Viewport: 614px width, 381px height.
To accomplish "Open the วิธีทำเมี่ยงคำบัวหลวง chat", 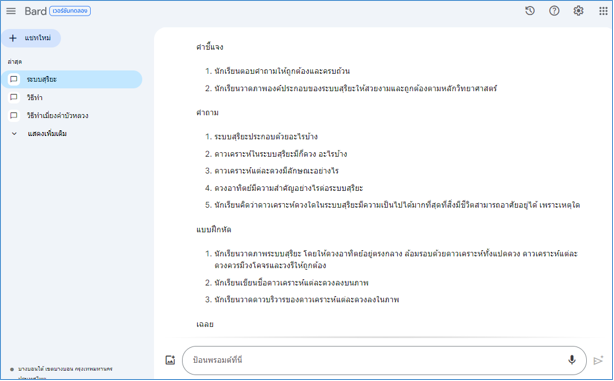I will point(72,116).
